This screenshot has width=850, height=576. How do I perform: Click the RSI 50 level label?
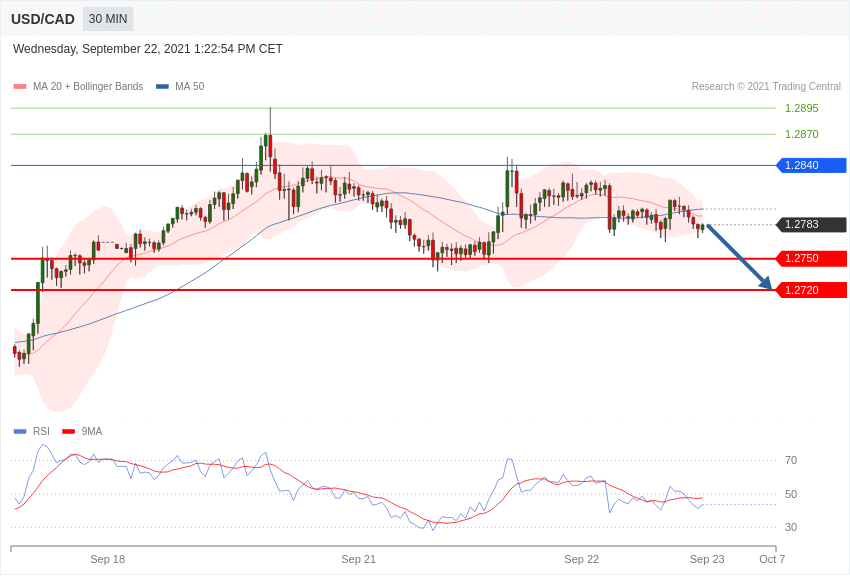[791, 494]
